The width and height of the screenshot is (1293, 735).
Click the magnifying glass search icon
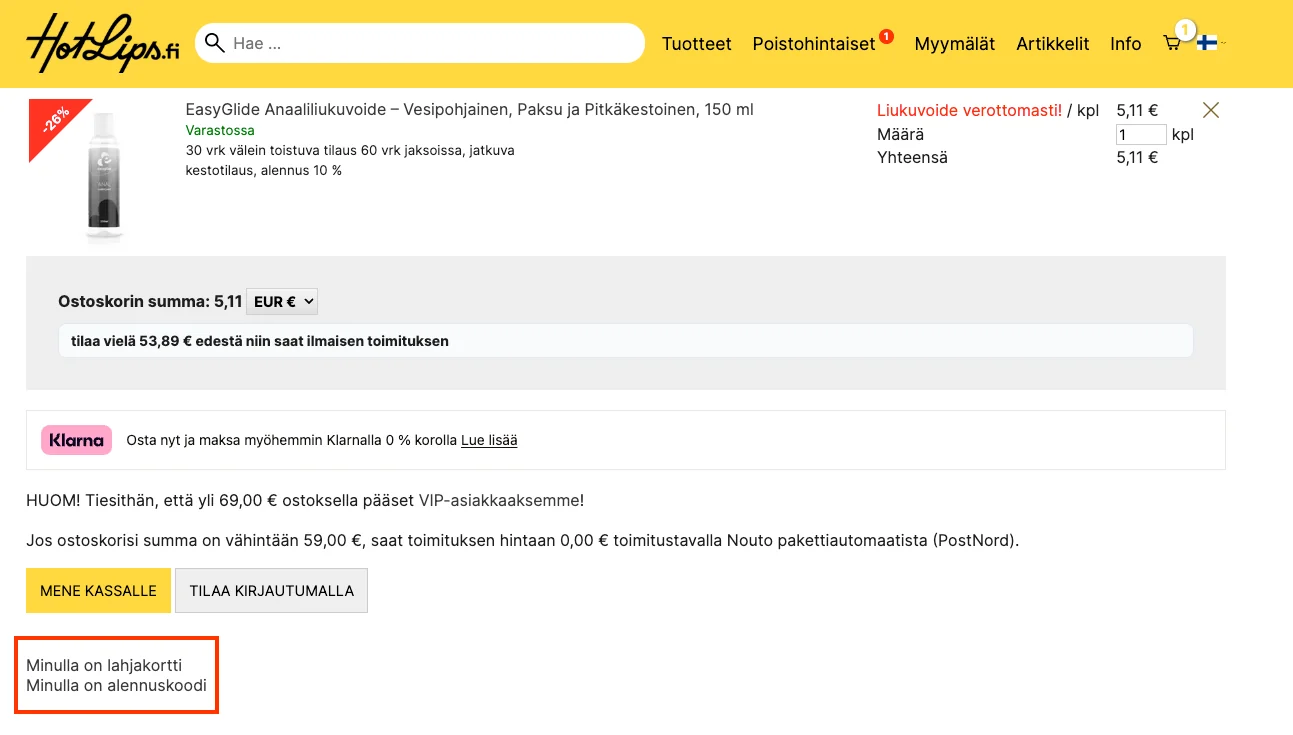[214, 42]
